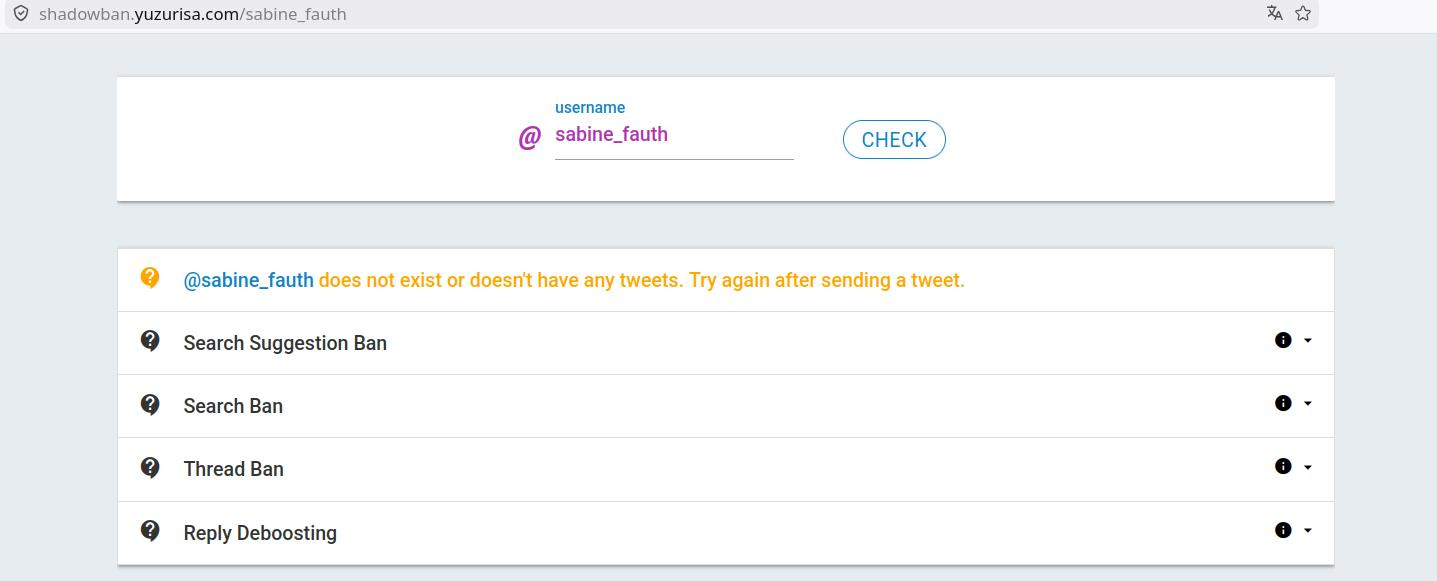Click the translate page icon in address bar

click(x=1274, y=13)
